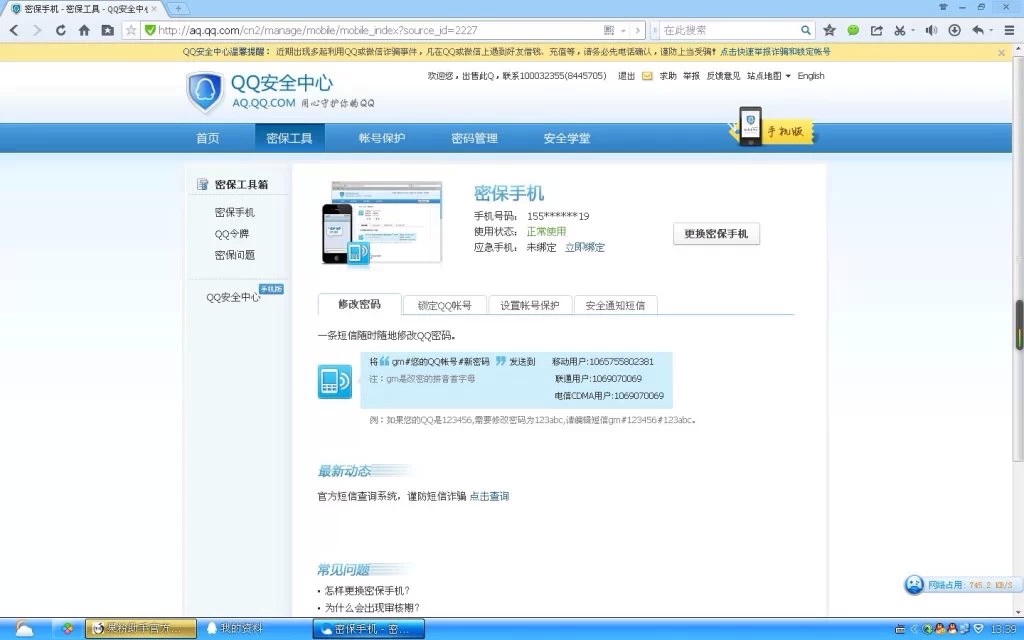Open the 安全学堂 navigation menu

[567, 138]
